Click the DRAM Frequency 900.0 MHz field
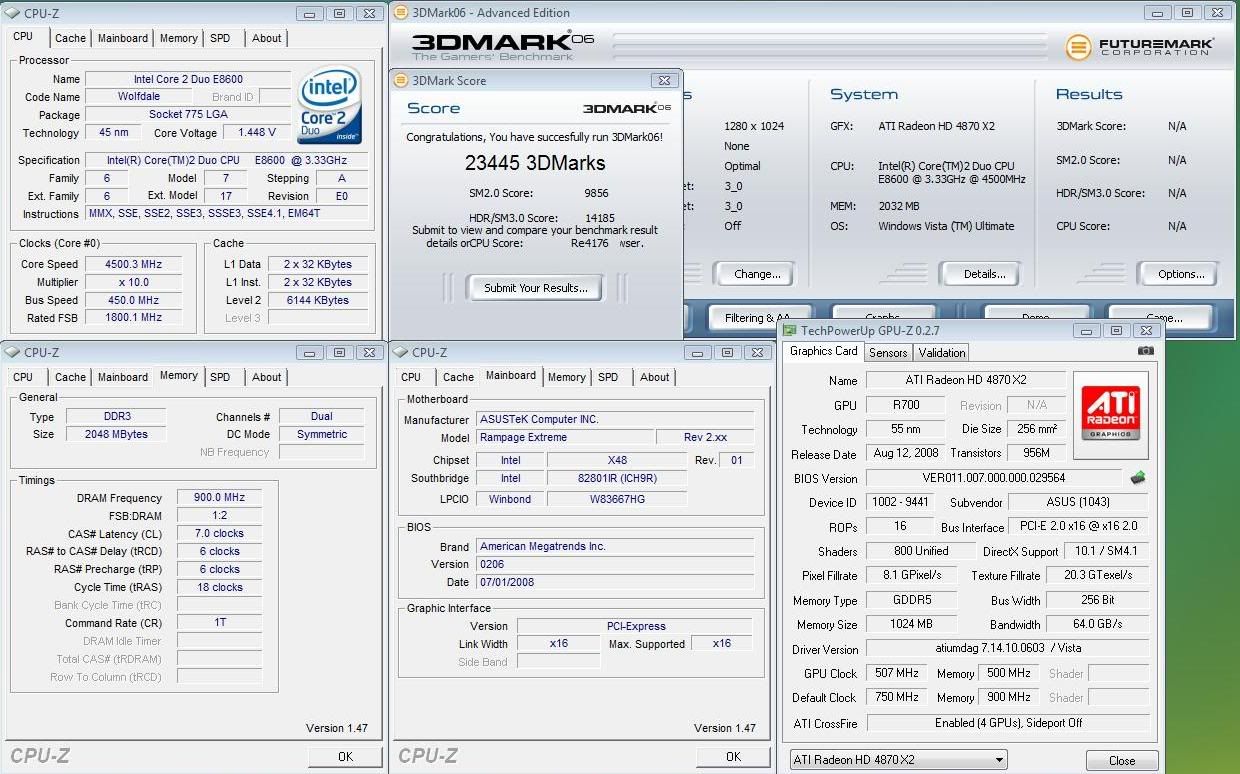Viewport: 1240px width, 774px height. pos(220,498)
